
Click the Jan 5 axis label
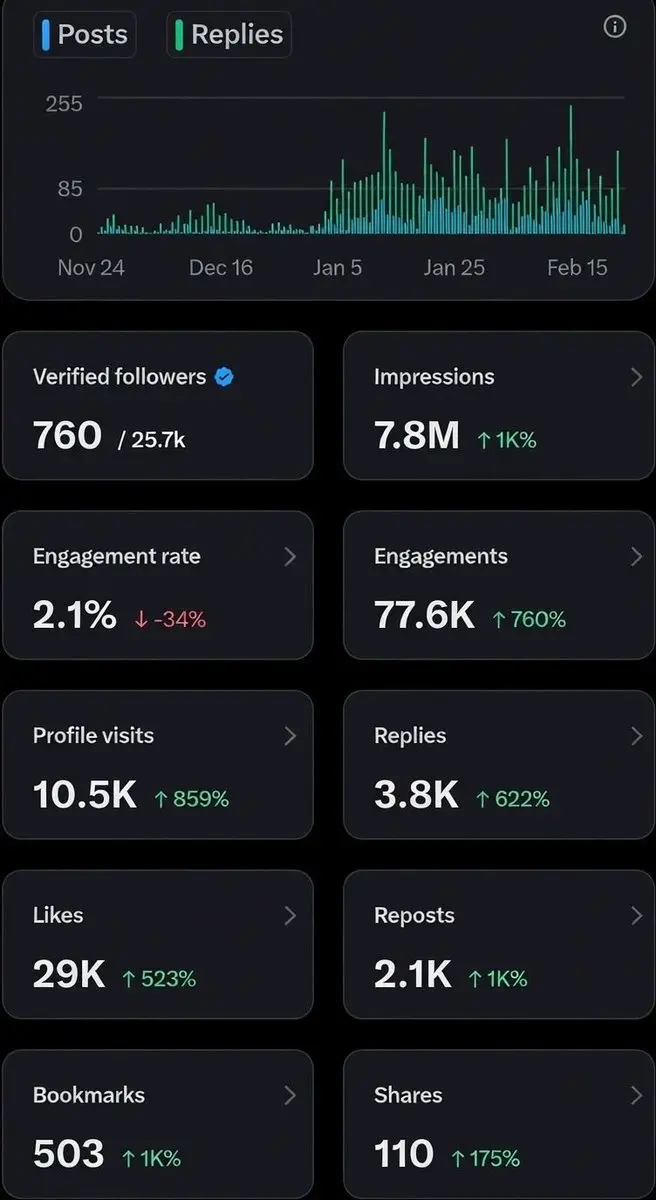[337, 268]
